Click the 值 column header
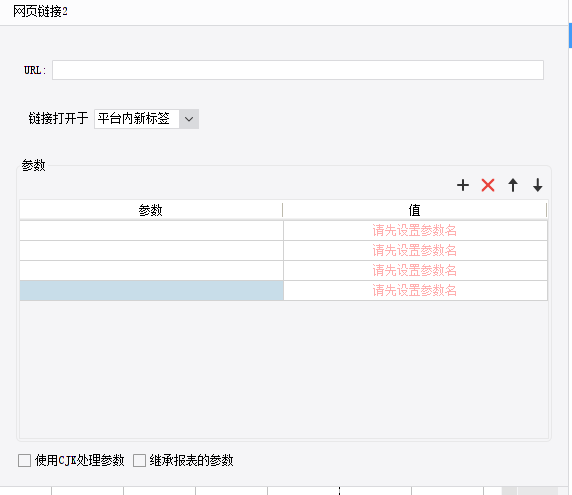This screenshot has width=572, height=495. 414,210
